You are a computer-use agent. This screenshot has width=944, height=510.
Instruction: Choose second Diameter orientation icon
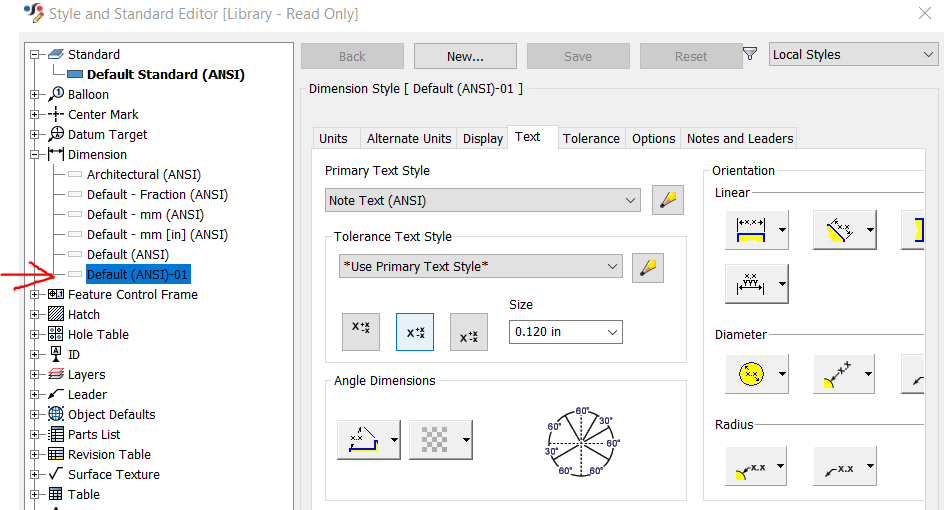tap(837, 374)
